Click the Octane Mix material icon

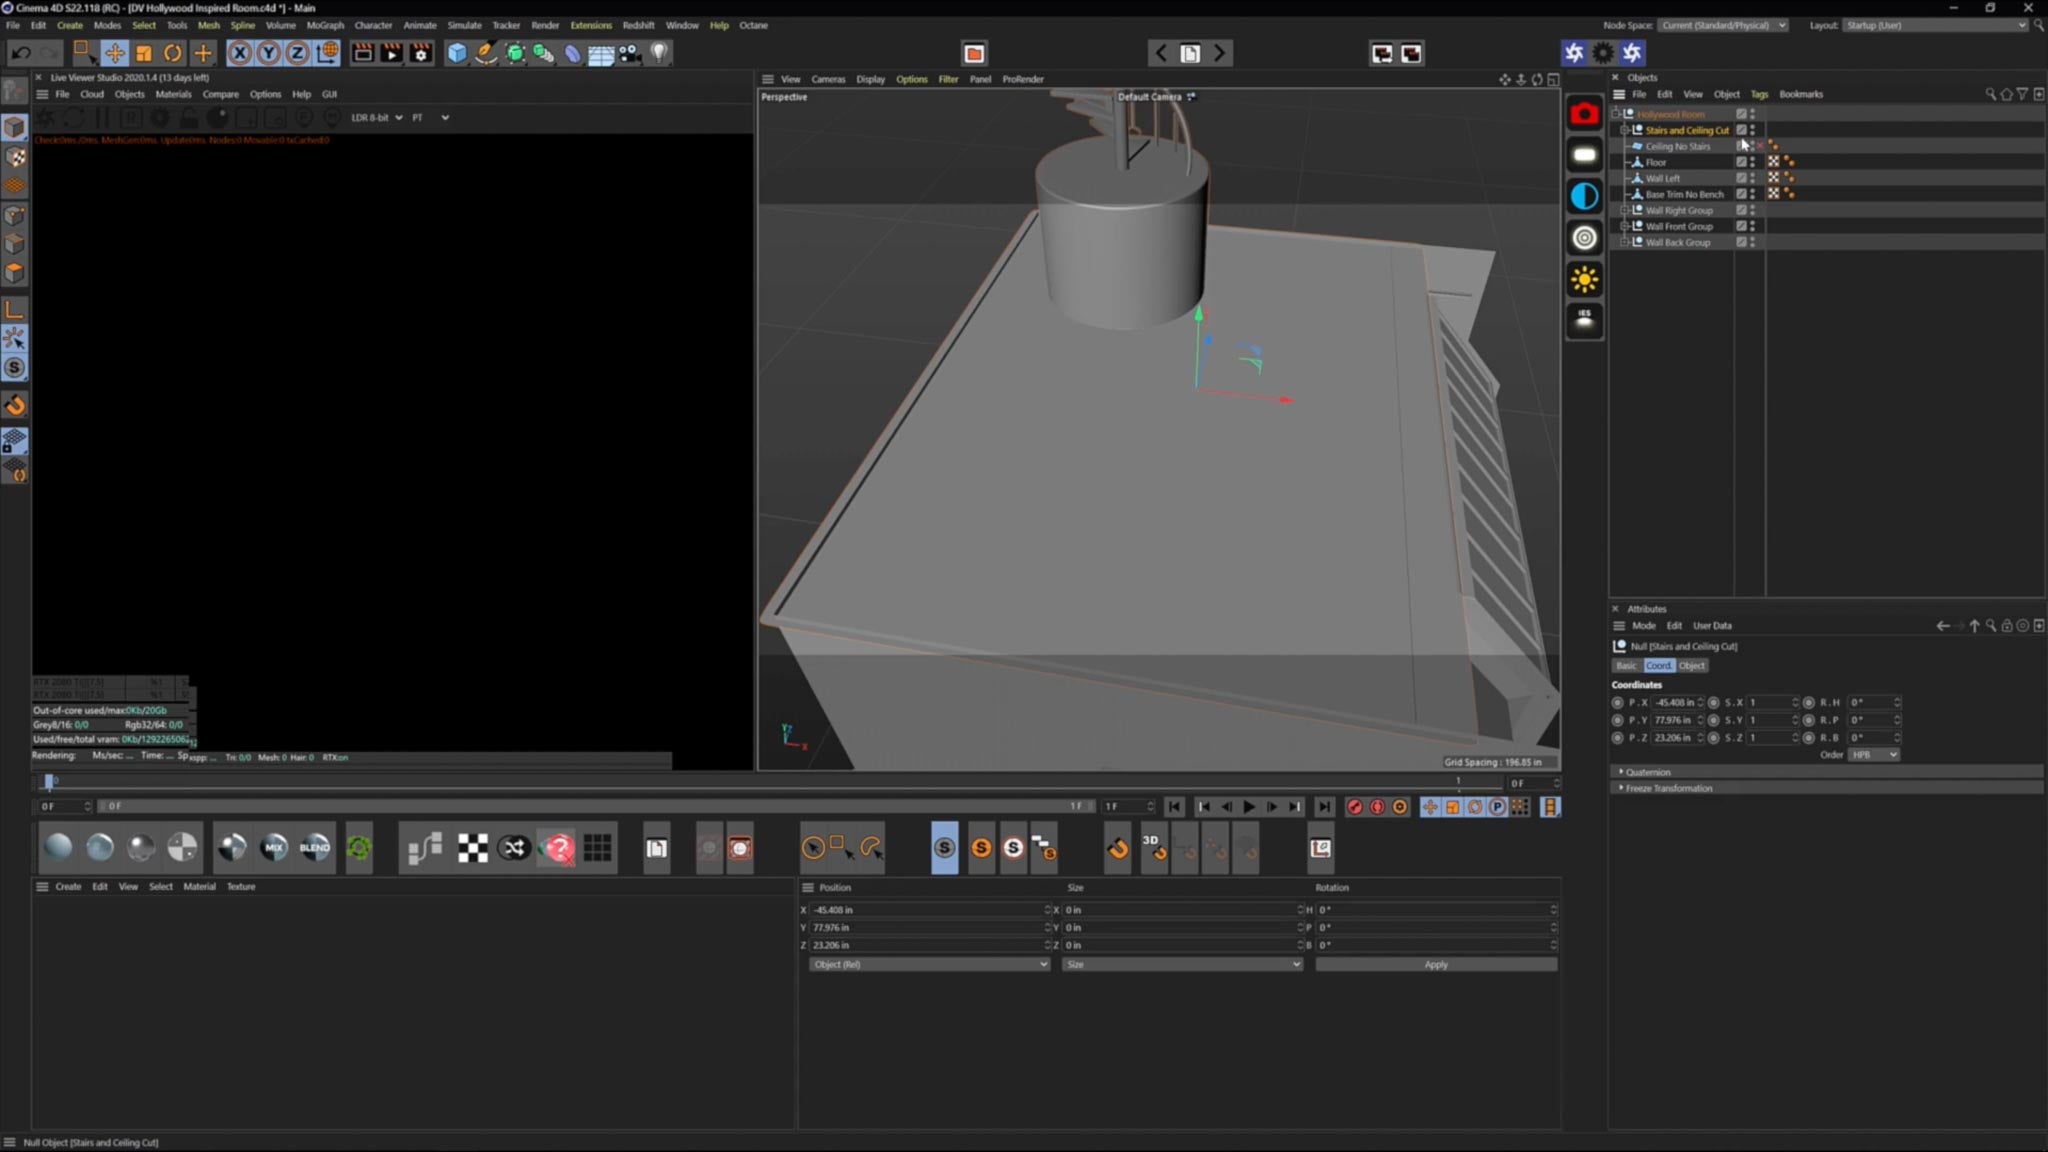[274, 848]
